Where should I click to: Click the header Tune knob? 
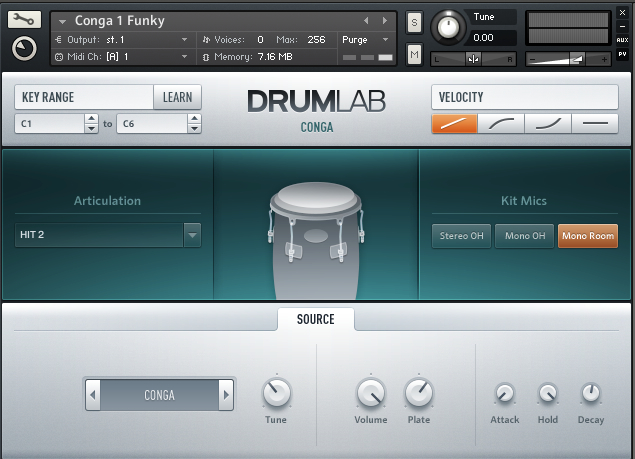coord(448,28)
